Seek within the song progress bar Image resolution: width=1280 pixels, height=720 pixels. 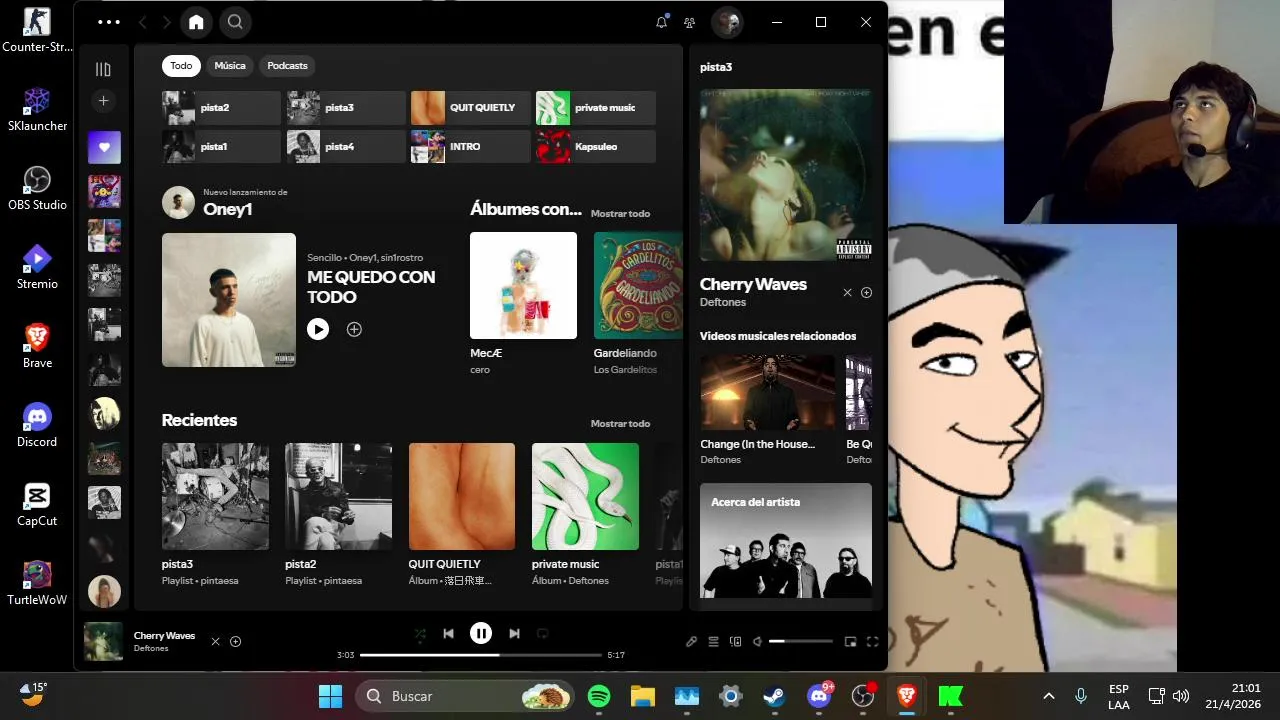(480, 655)
